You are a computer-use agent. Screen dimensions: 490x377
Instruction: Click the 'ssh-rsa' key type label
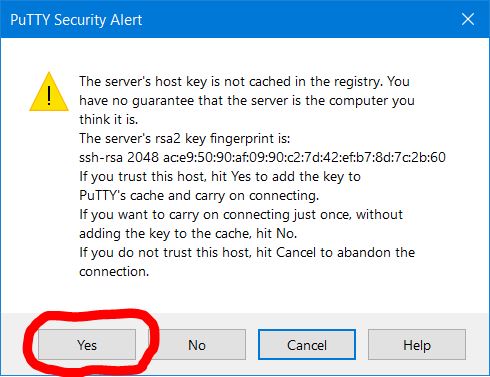[x=101, y=157]
